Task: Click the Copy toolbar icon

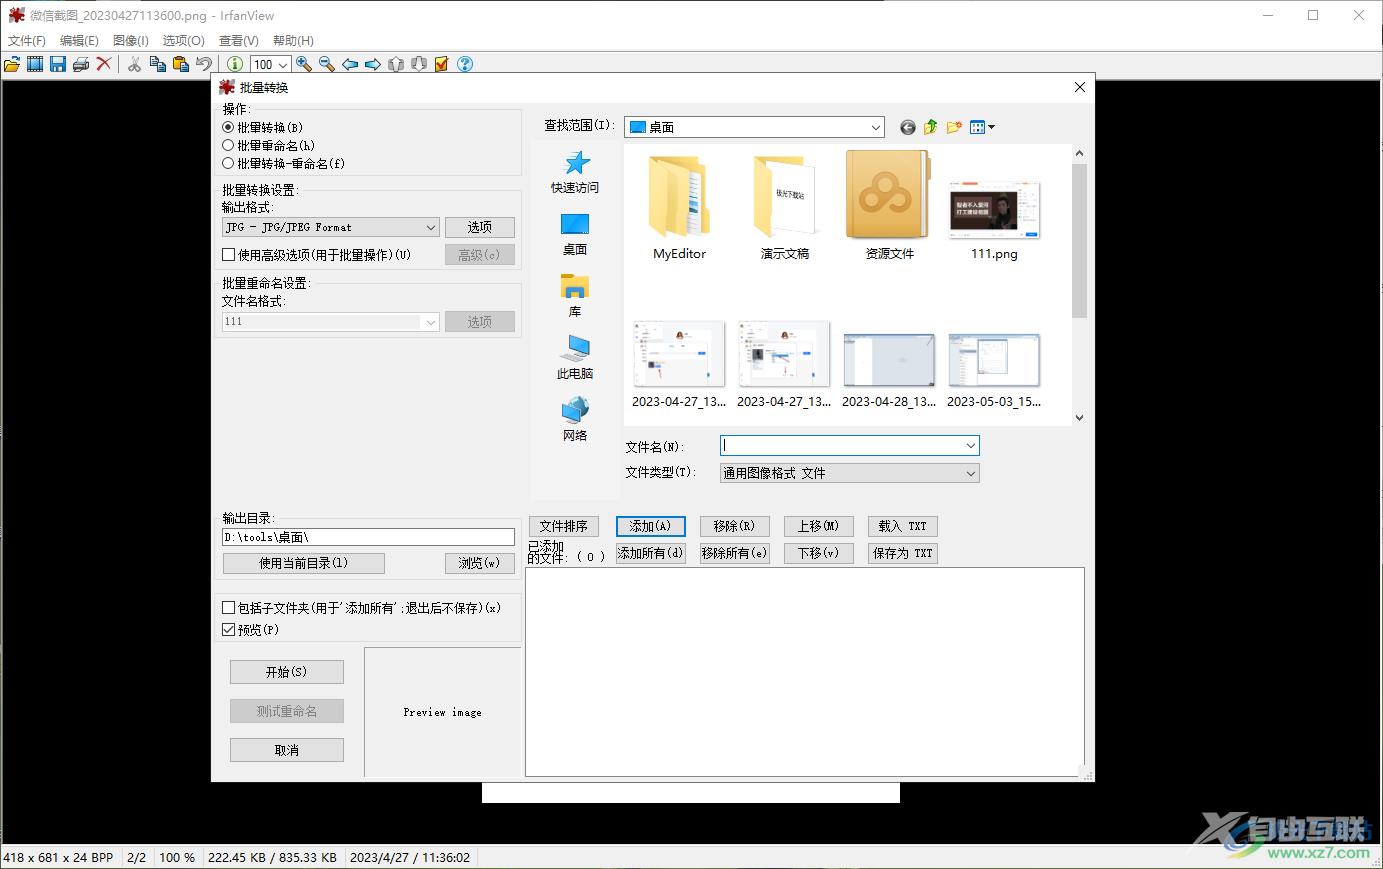Action: tap(157, 64)
